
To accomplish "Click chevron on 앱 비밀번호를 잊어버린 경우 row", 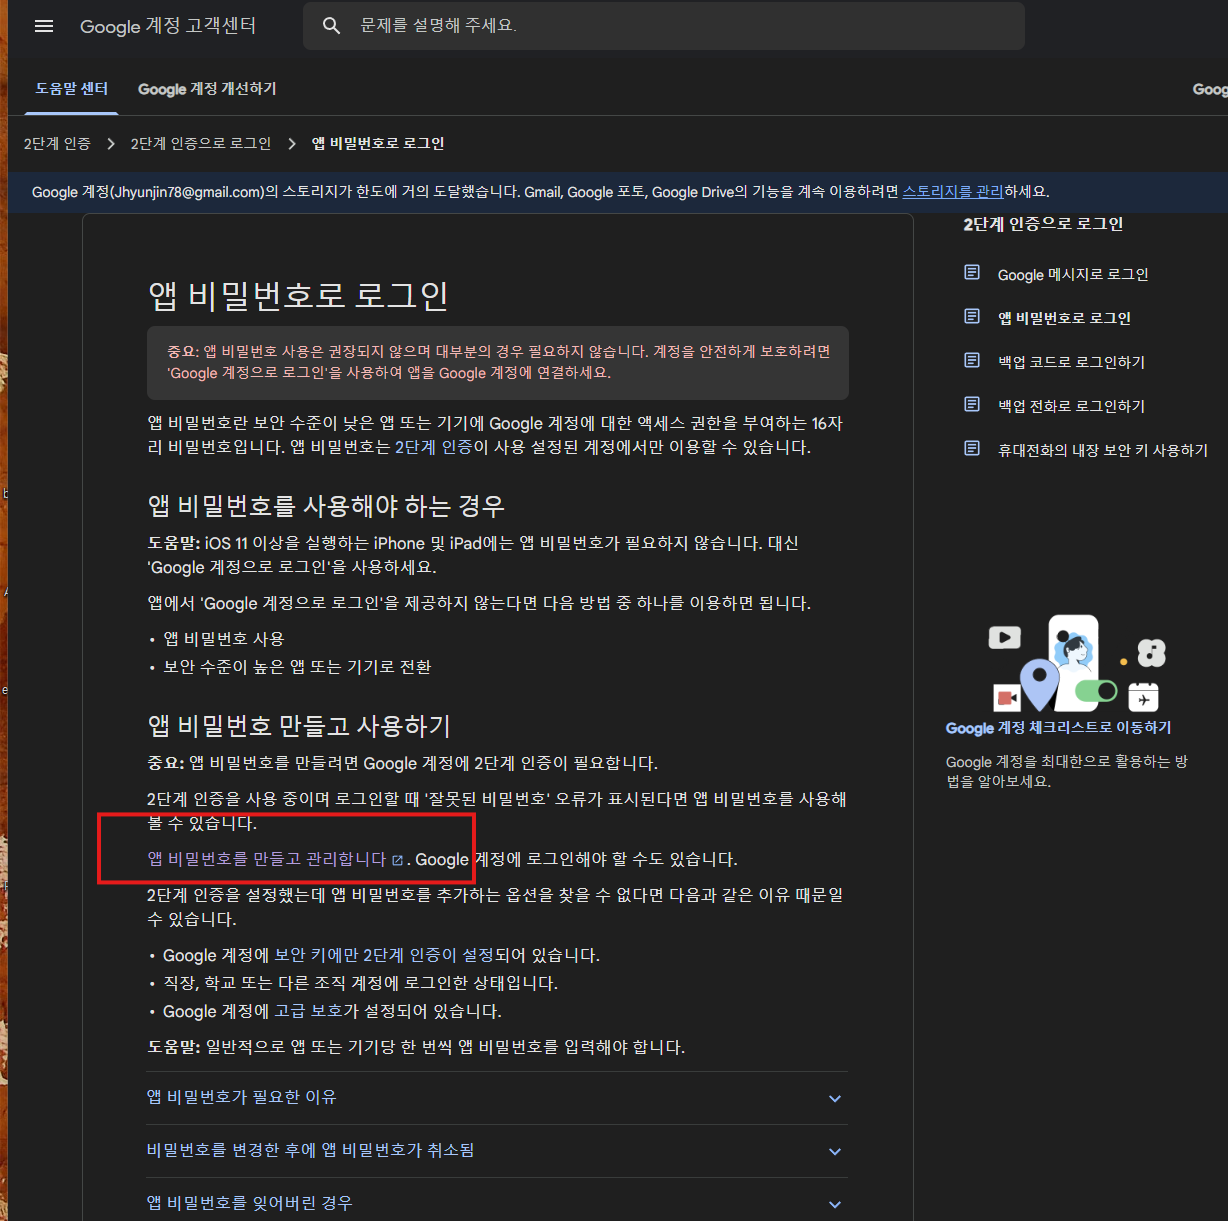I will pyautogui.click(x=835, y=1205).
